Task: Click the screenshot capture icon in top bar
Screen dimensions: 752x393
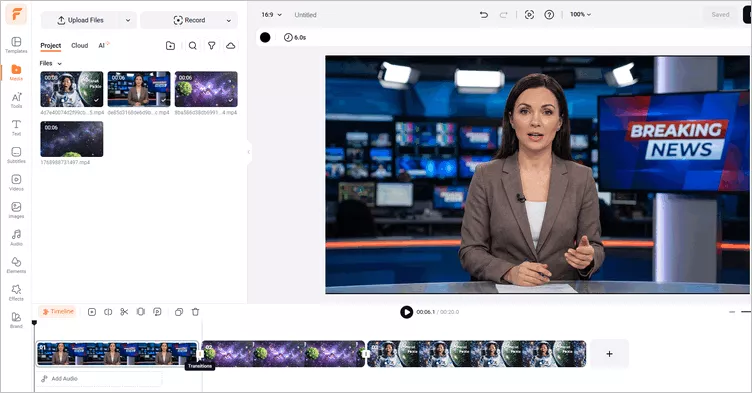Action: click(529, 15)
